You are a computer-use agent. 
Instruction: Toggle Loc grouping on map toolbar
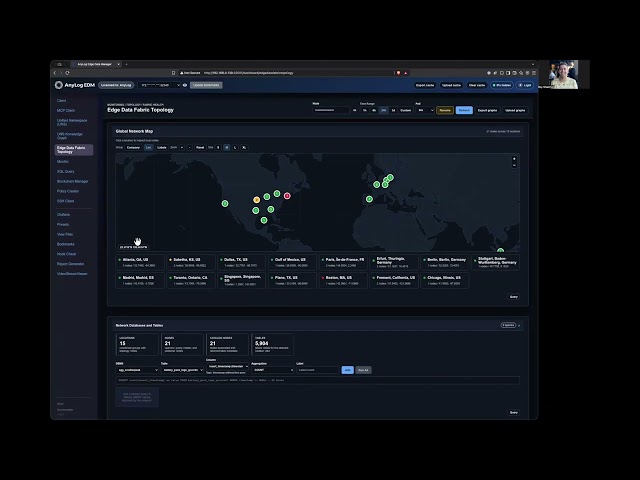149,147
